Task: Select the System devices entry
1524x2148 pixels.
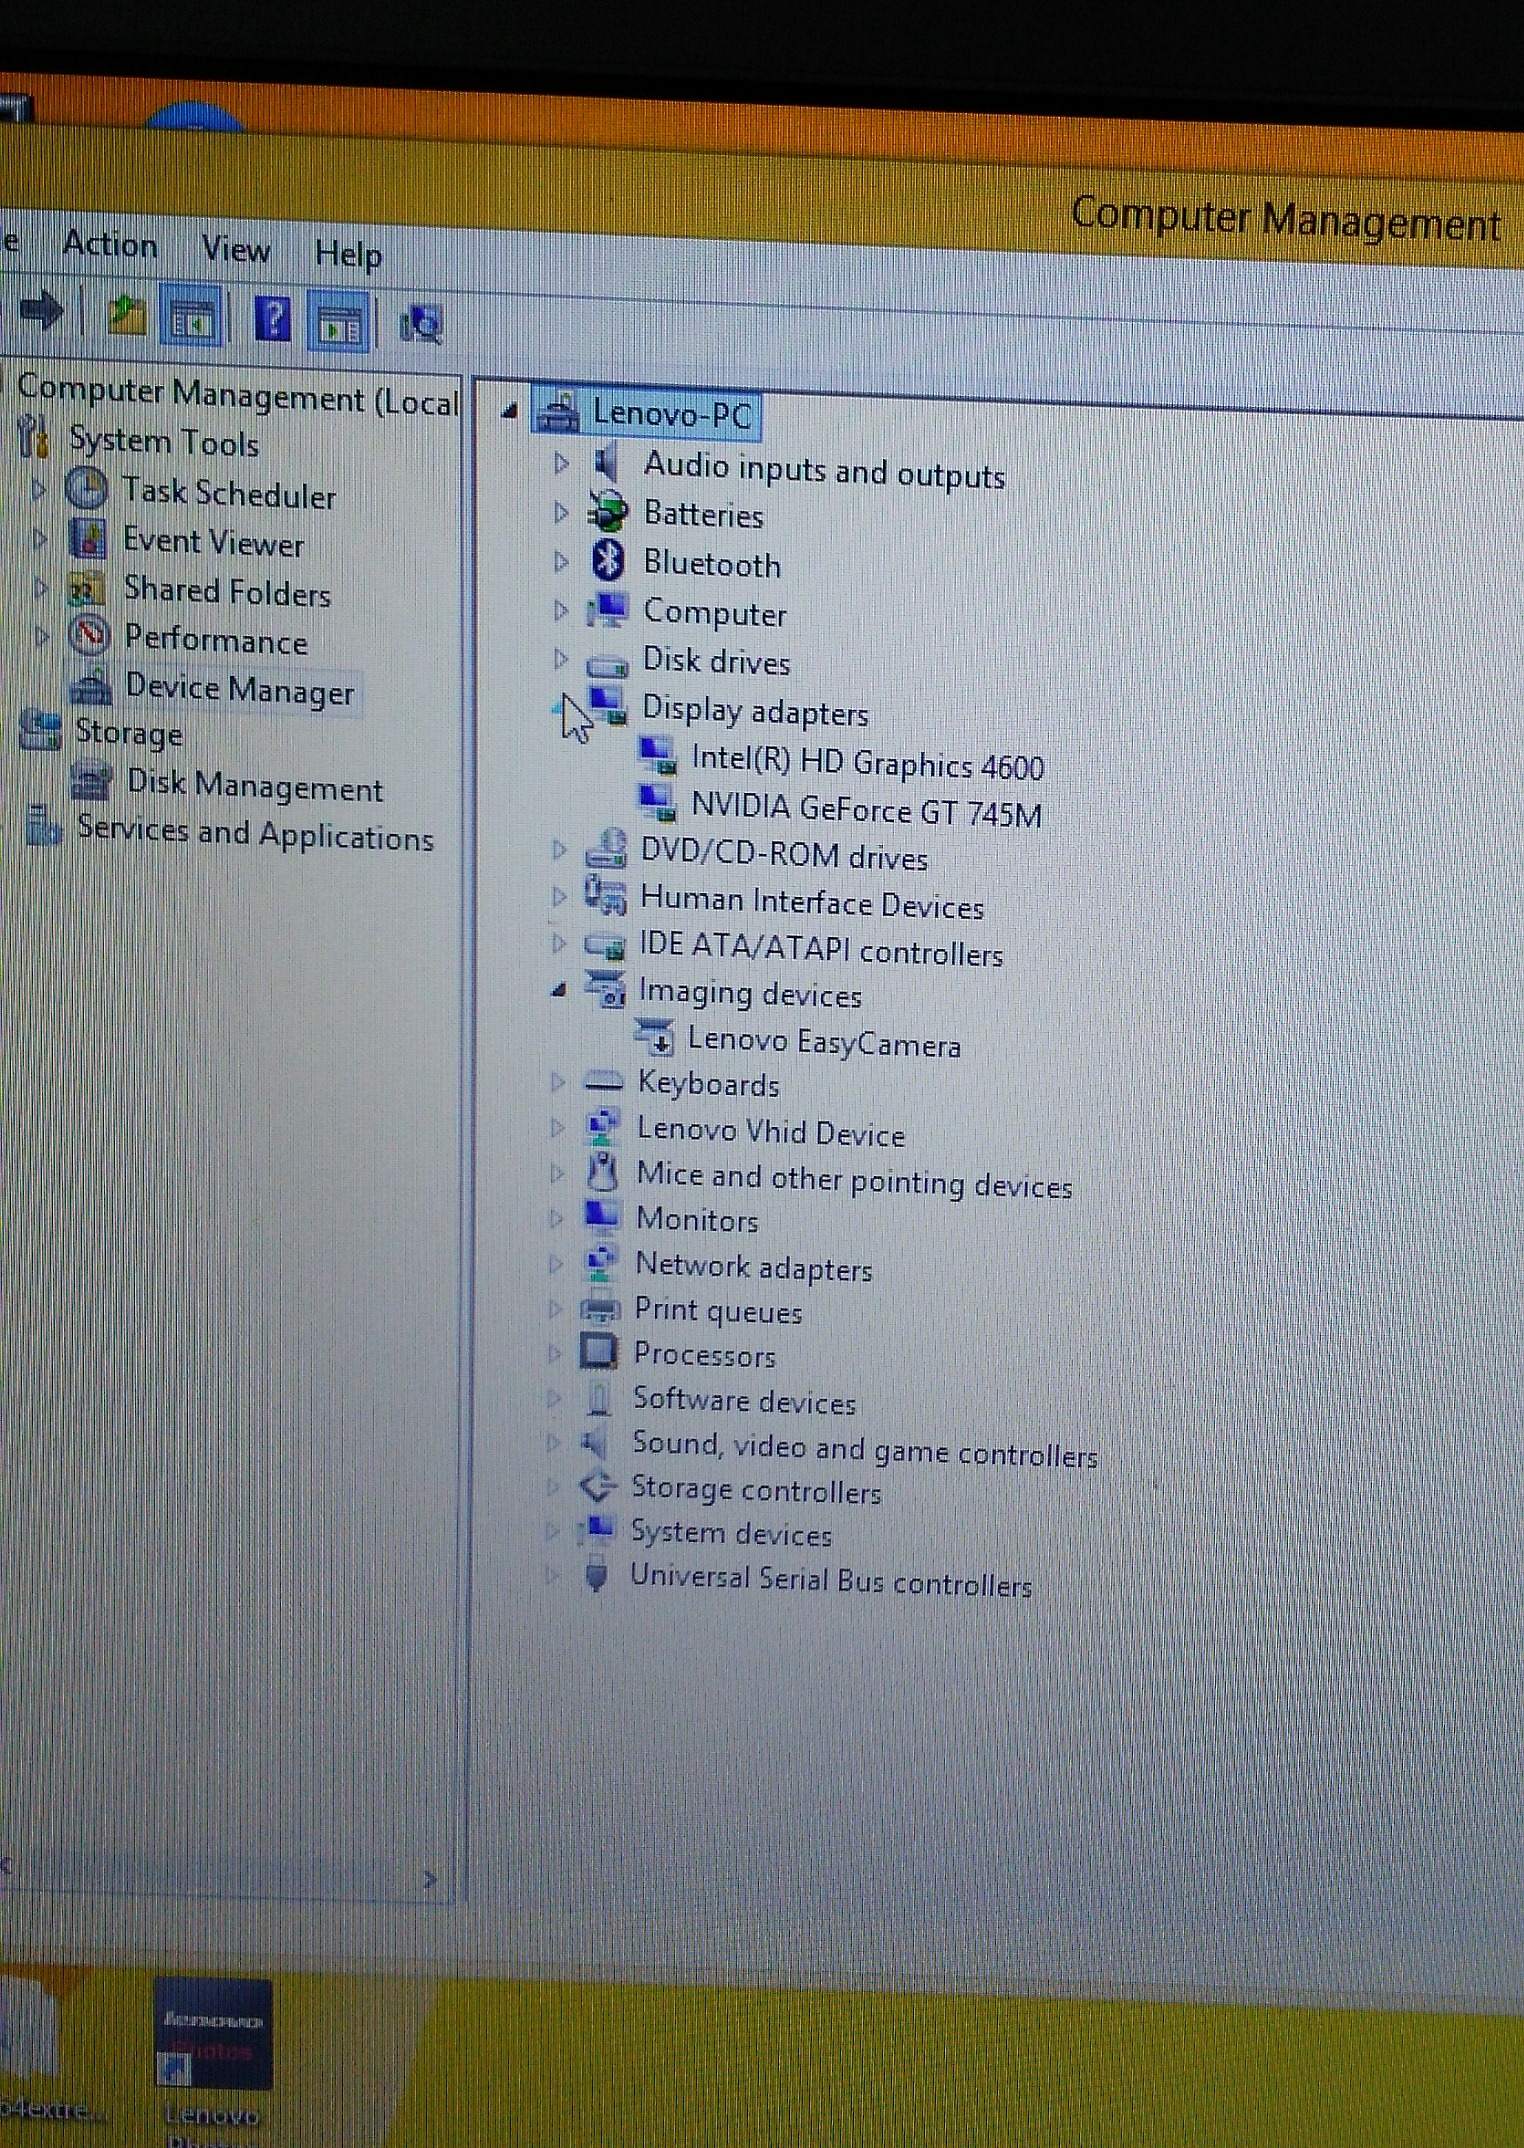Action: tap(731, 1532)
